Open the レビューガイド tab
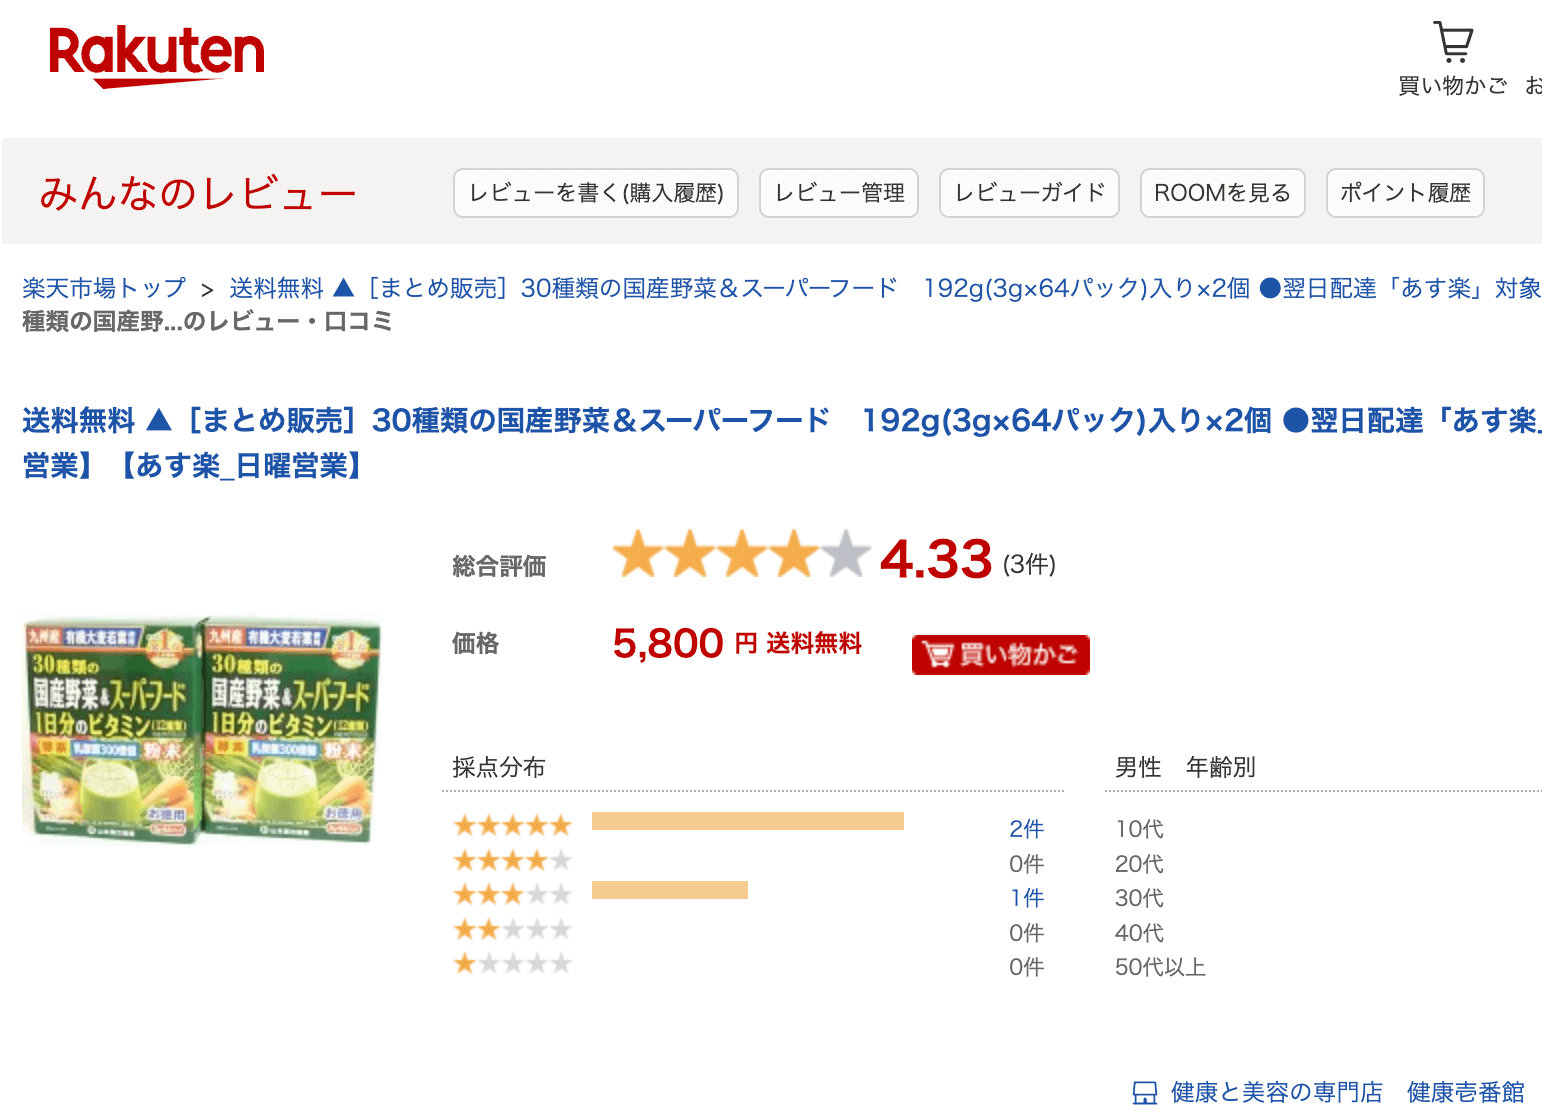1542x1116 pixels. [1029, 193]
